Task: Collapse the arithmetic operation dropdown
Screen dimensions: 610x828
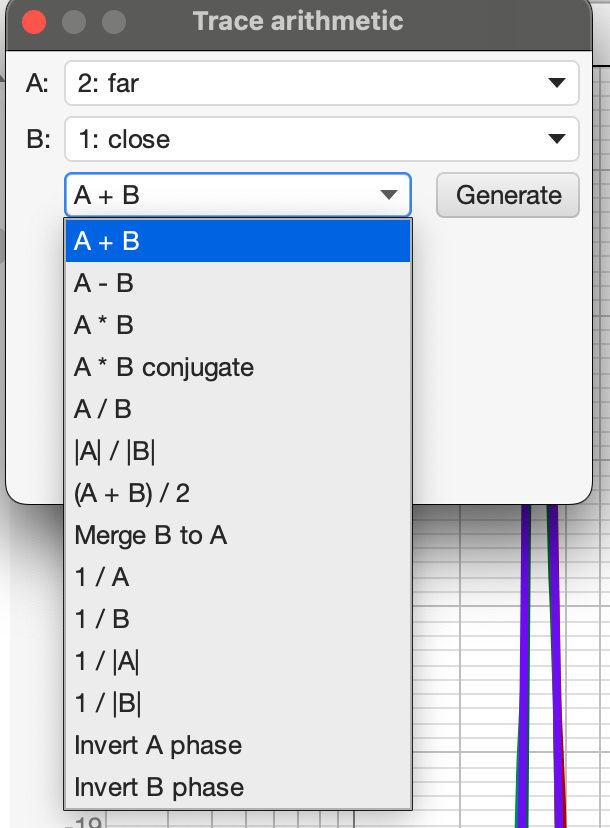Action: (x=238, y=195)
